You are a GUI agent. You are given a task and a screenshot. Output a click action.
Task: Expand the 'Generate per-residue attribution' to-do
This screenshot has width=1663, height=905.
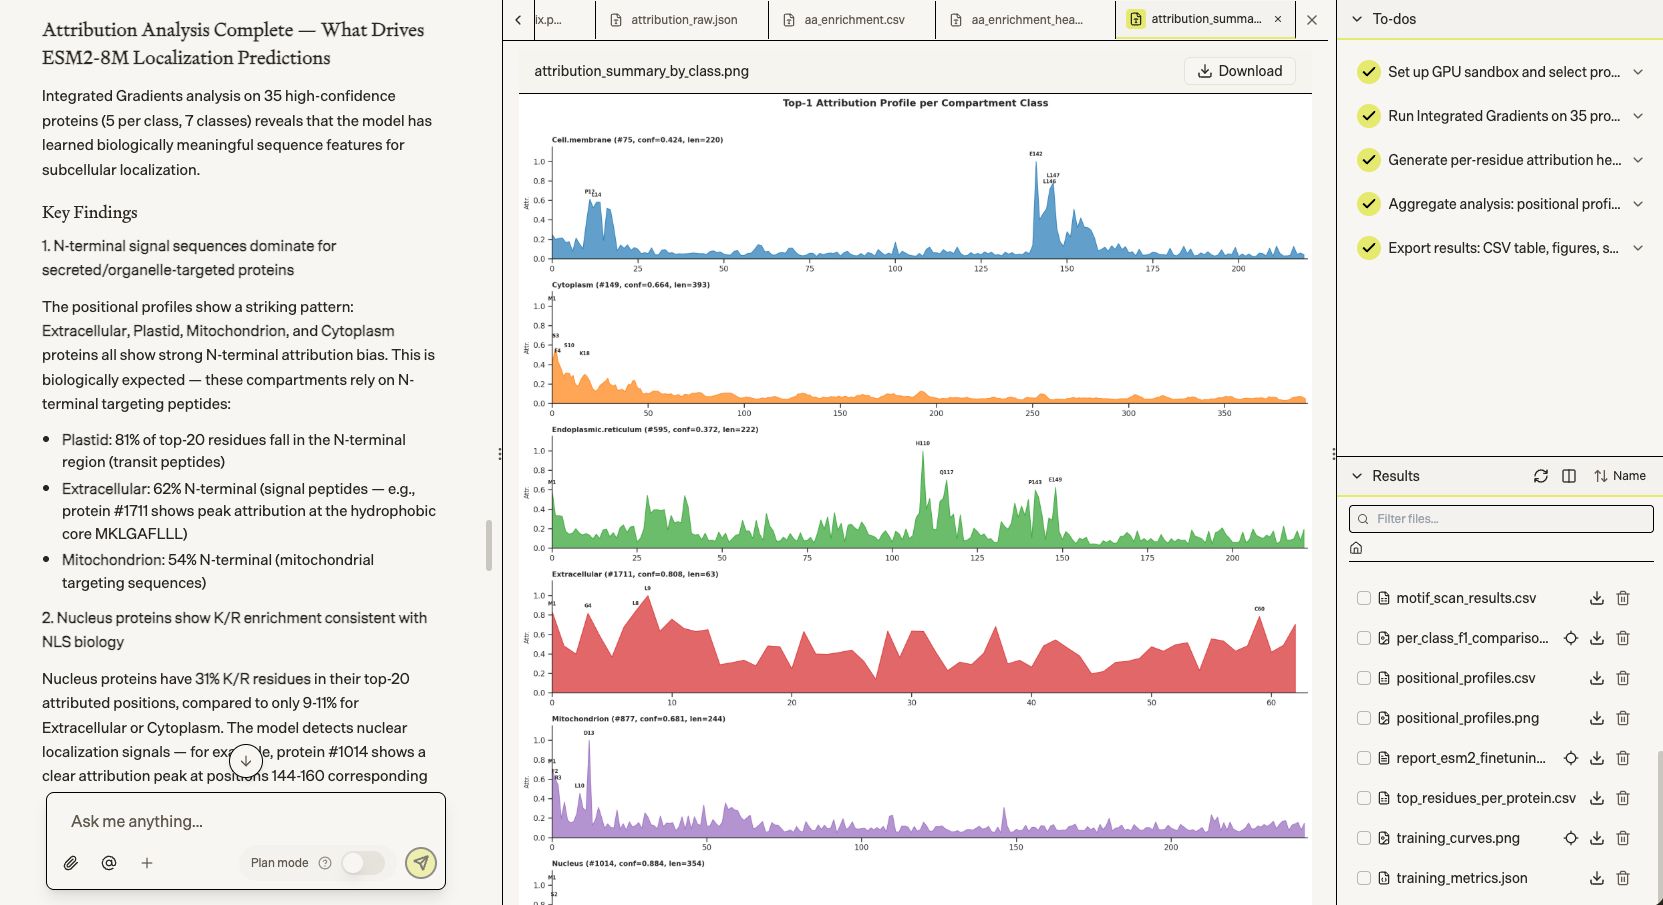coord(1638,160)
